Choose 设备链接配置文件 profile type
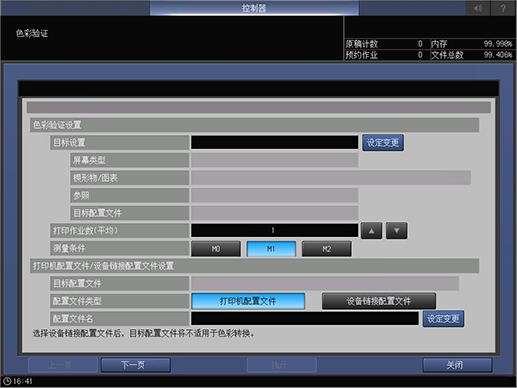The image size is (517, 388). 379,301
